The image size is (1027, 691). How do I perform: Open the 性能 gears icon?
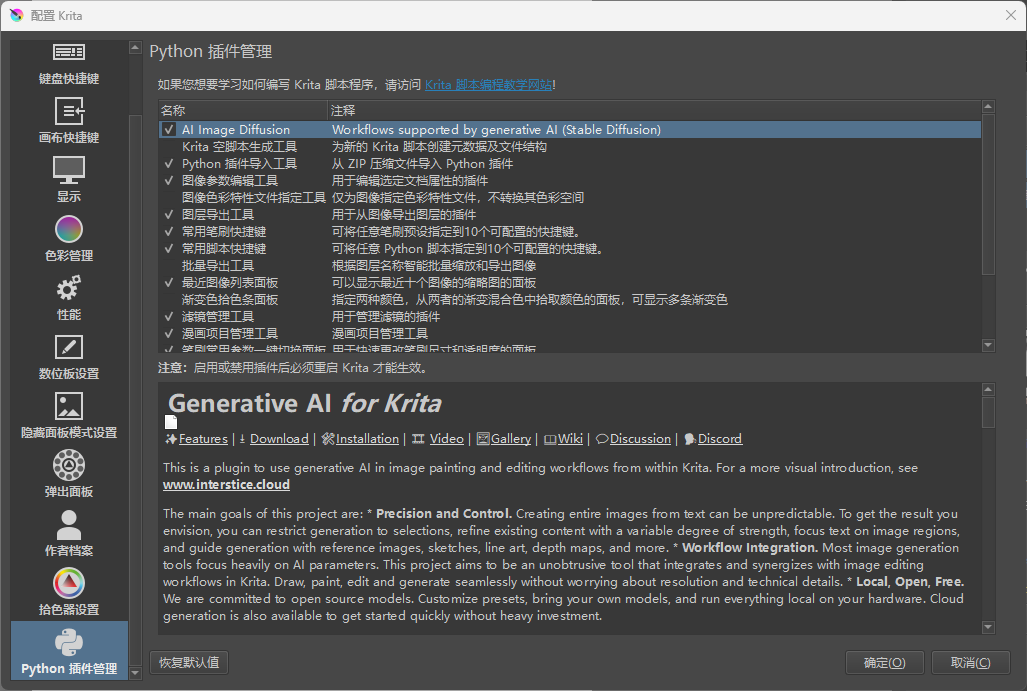pos(69,288)
